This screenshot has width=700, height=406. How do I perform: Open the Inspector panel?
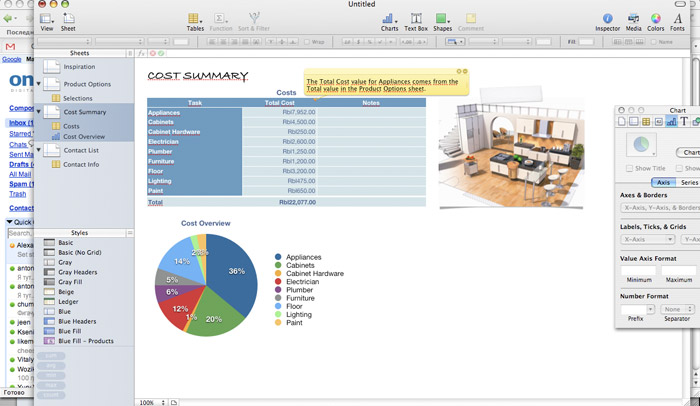pyautogui.click(x=608, y=22)
